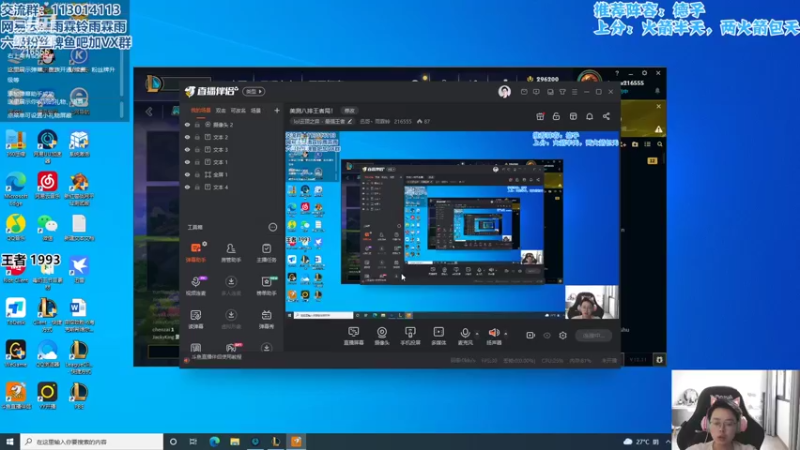Viewport: 800px width, 450px height.
Task: Open the Windows Start menu
Action: pos(10,441)
